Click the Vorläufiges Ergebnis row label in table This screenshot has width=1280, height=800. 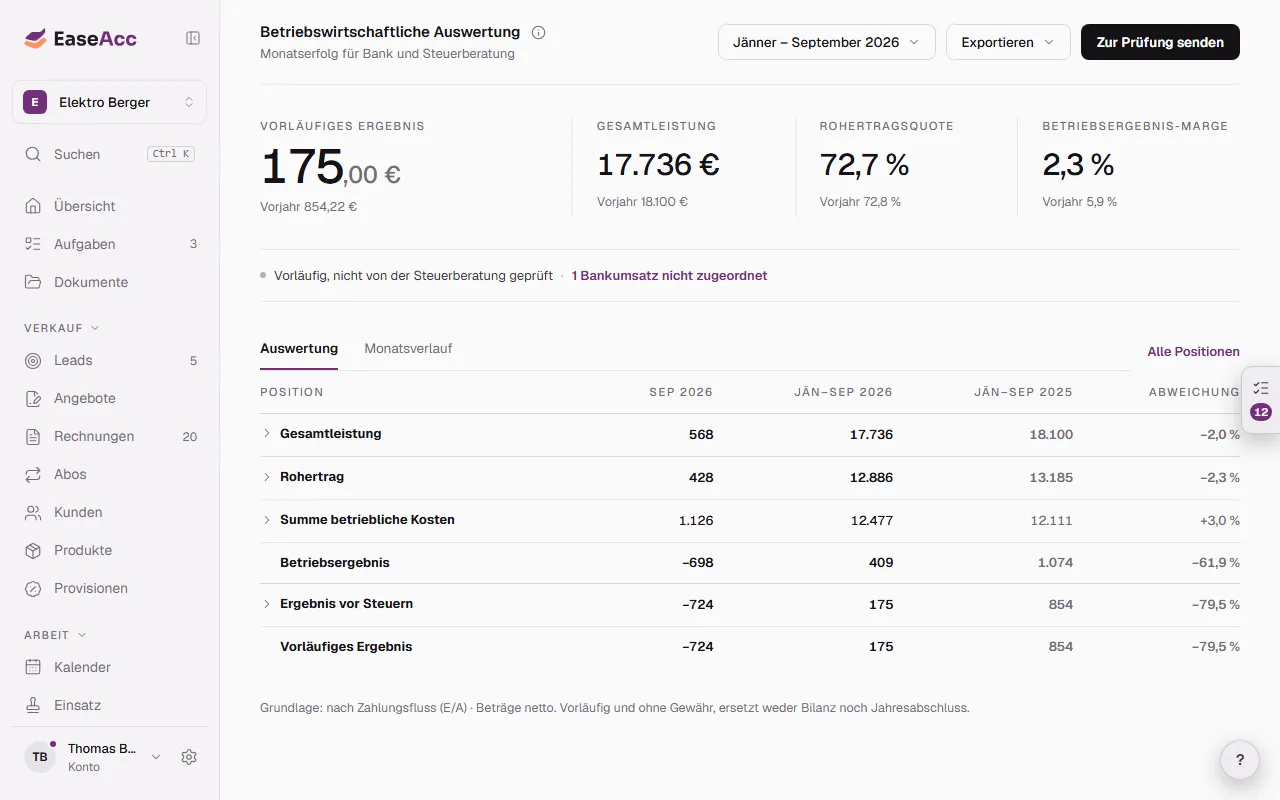(x=346, y=647)
